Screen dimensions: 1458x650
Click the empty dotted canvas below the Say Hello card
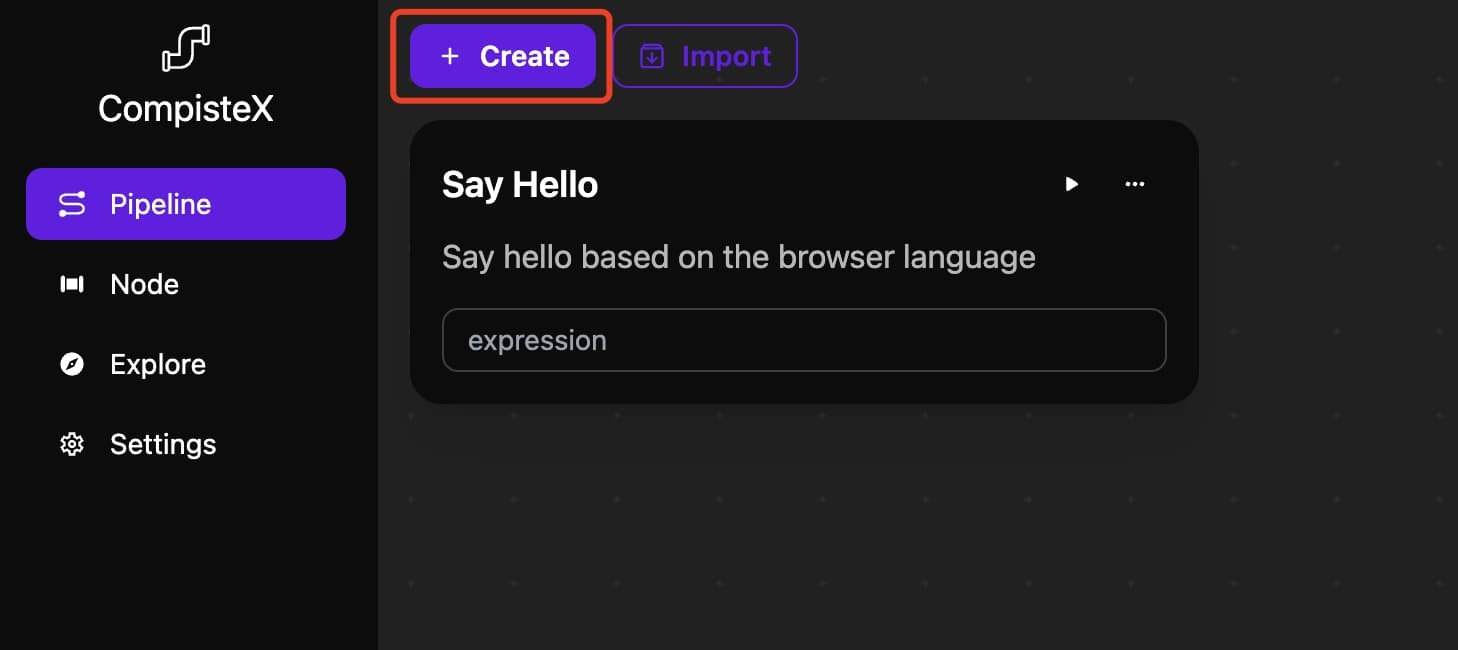pyautogui.click(x=804, y=520)
